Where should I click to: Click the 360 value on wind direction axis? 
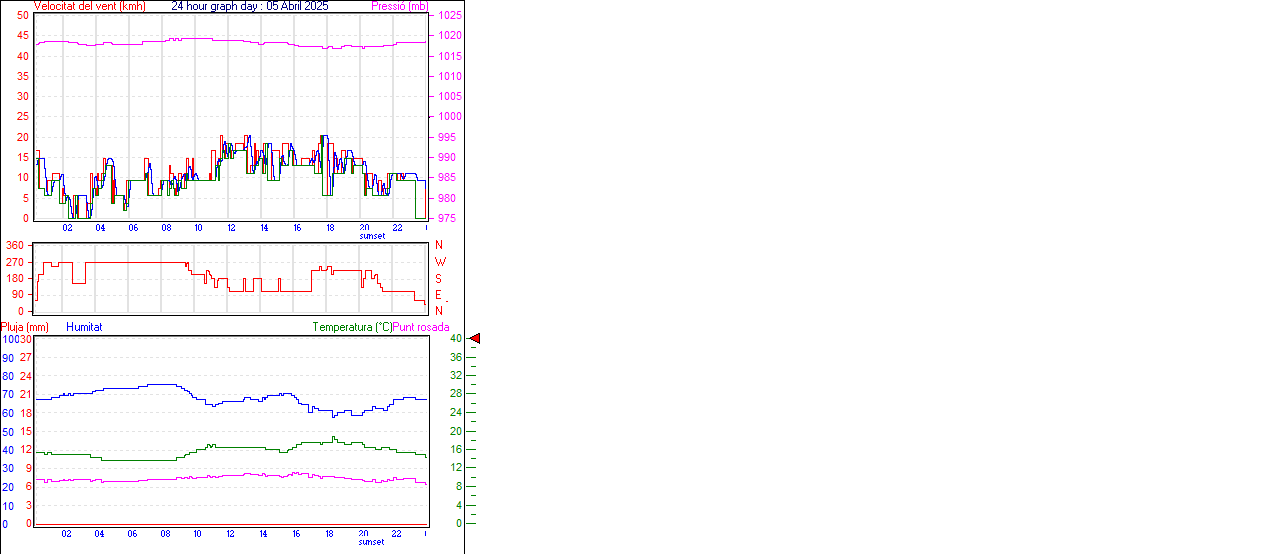click(15, 245)
